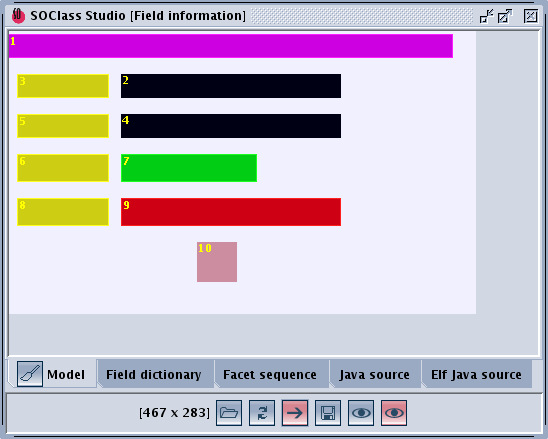The image size is (548, 439).
Task: Close the Field information window
Action: click(x=531, y=16)
